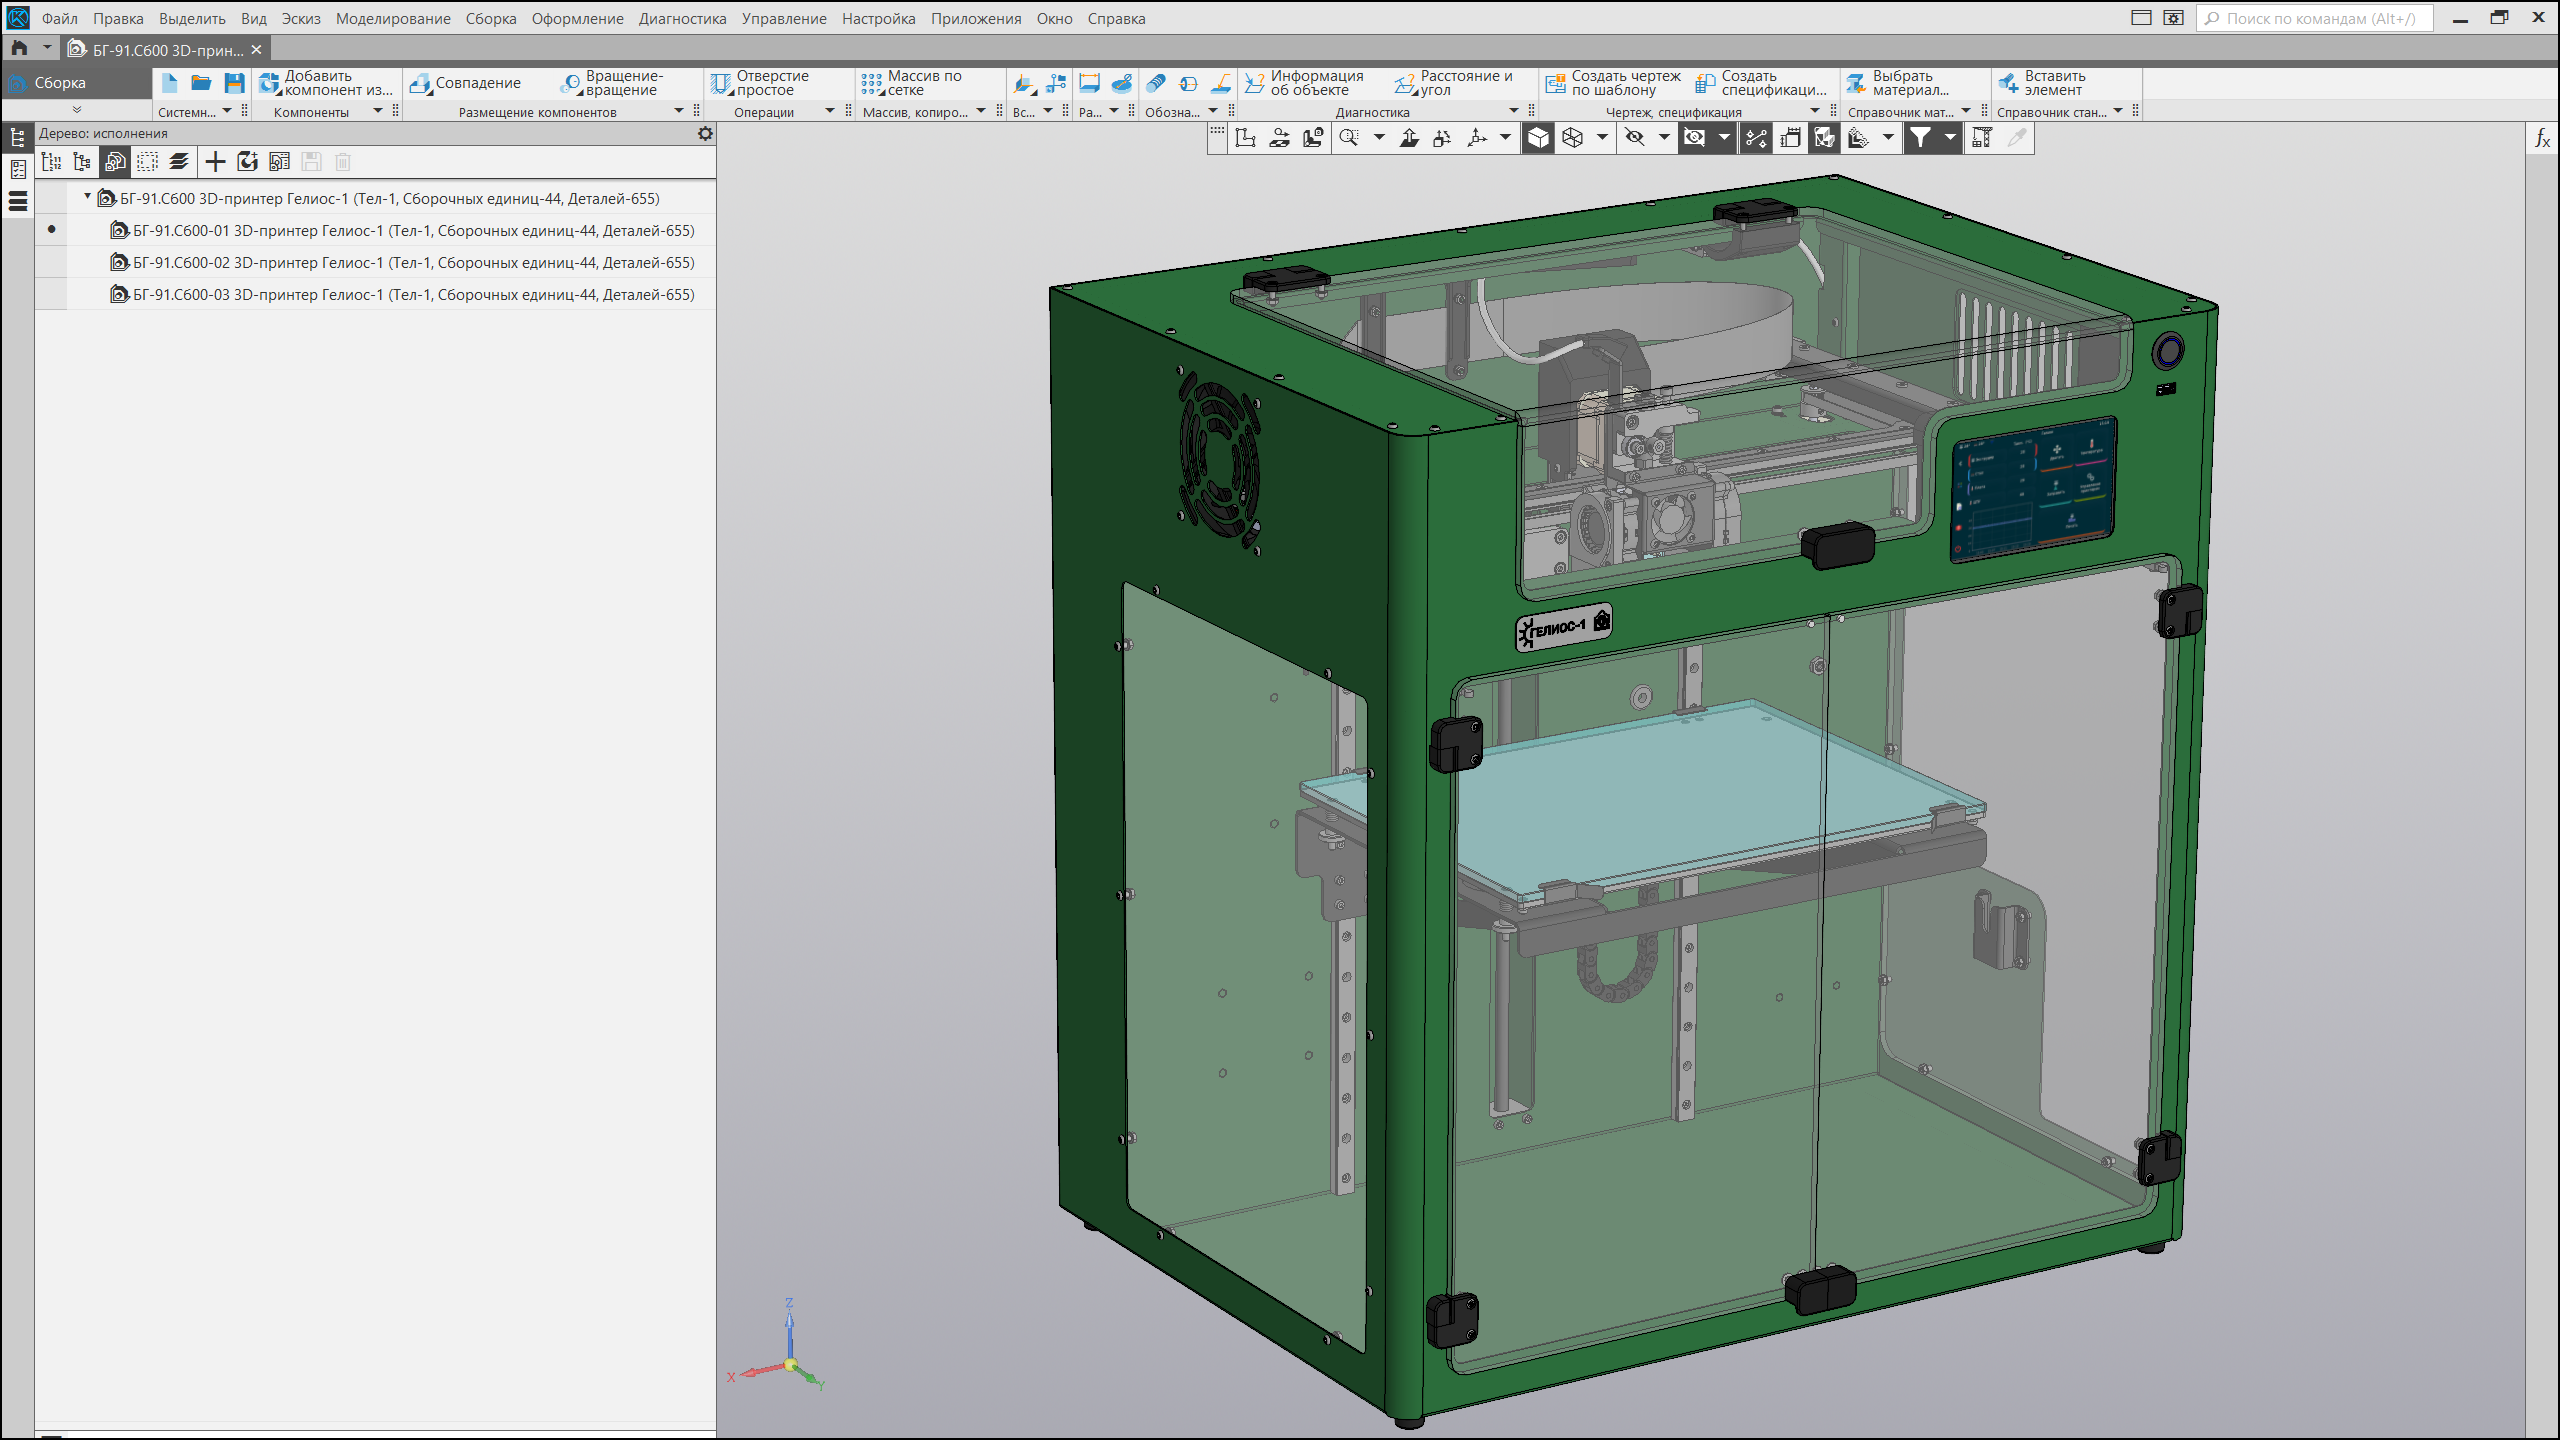The image size is (2560, 1440).
Task: Toggle wireframe cube display mode
Action: 1573,138
